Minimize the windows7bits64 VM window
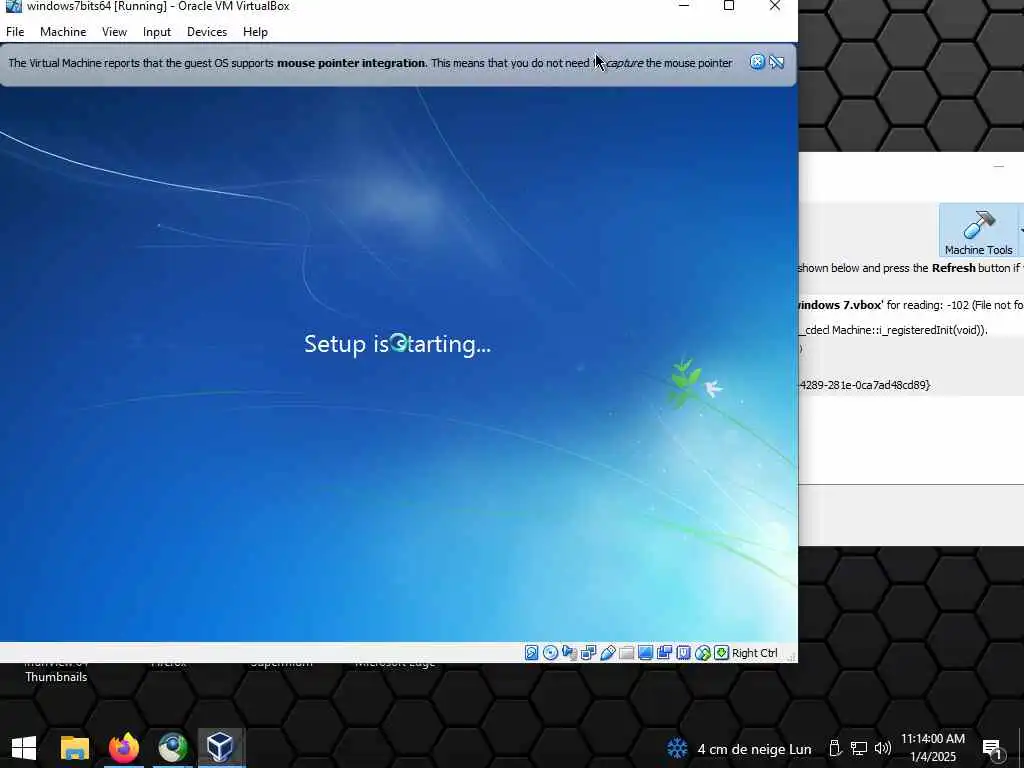Image resolution: width=1024 pixels, height=768 pixels. [x=684, y=6]
